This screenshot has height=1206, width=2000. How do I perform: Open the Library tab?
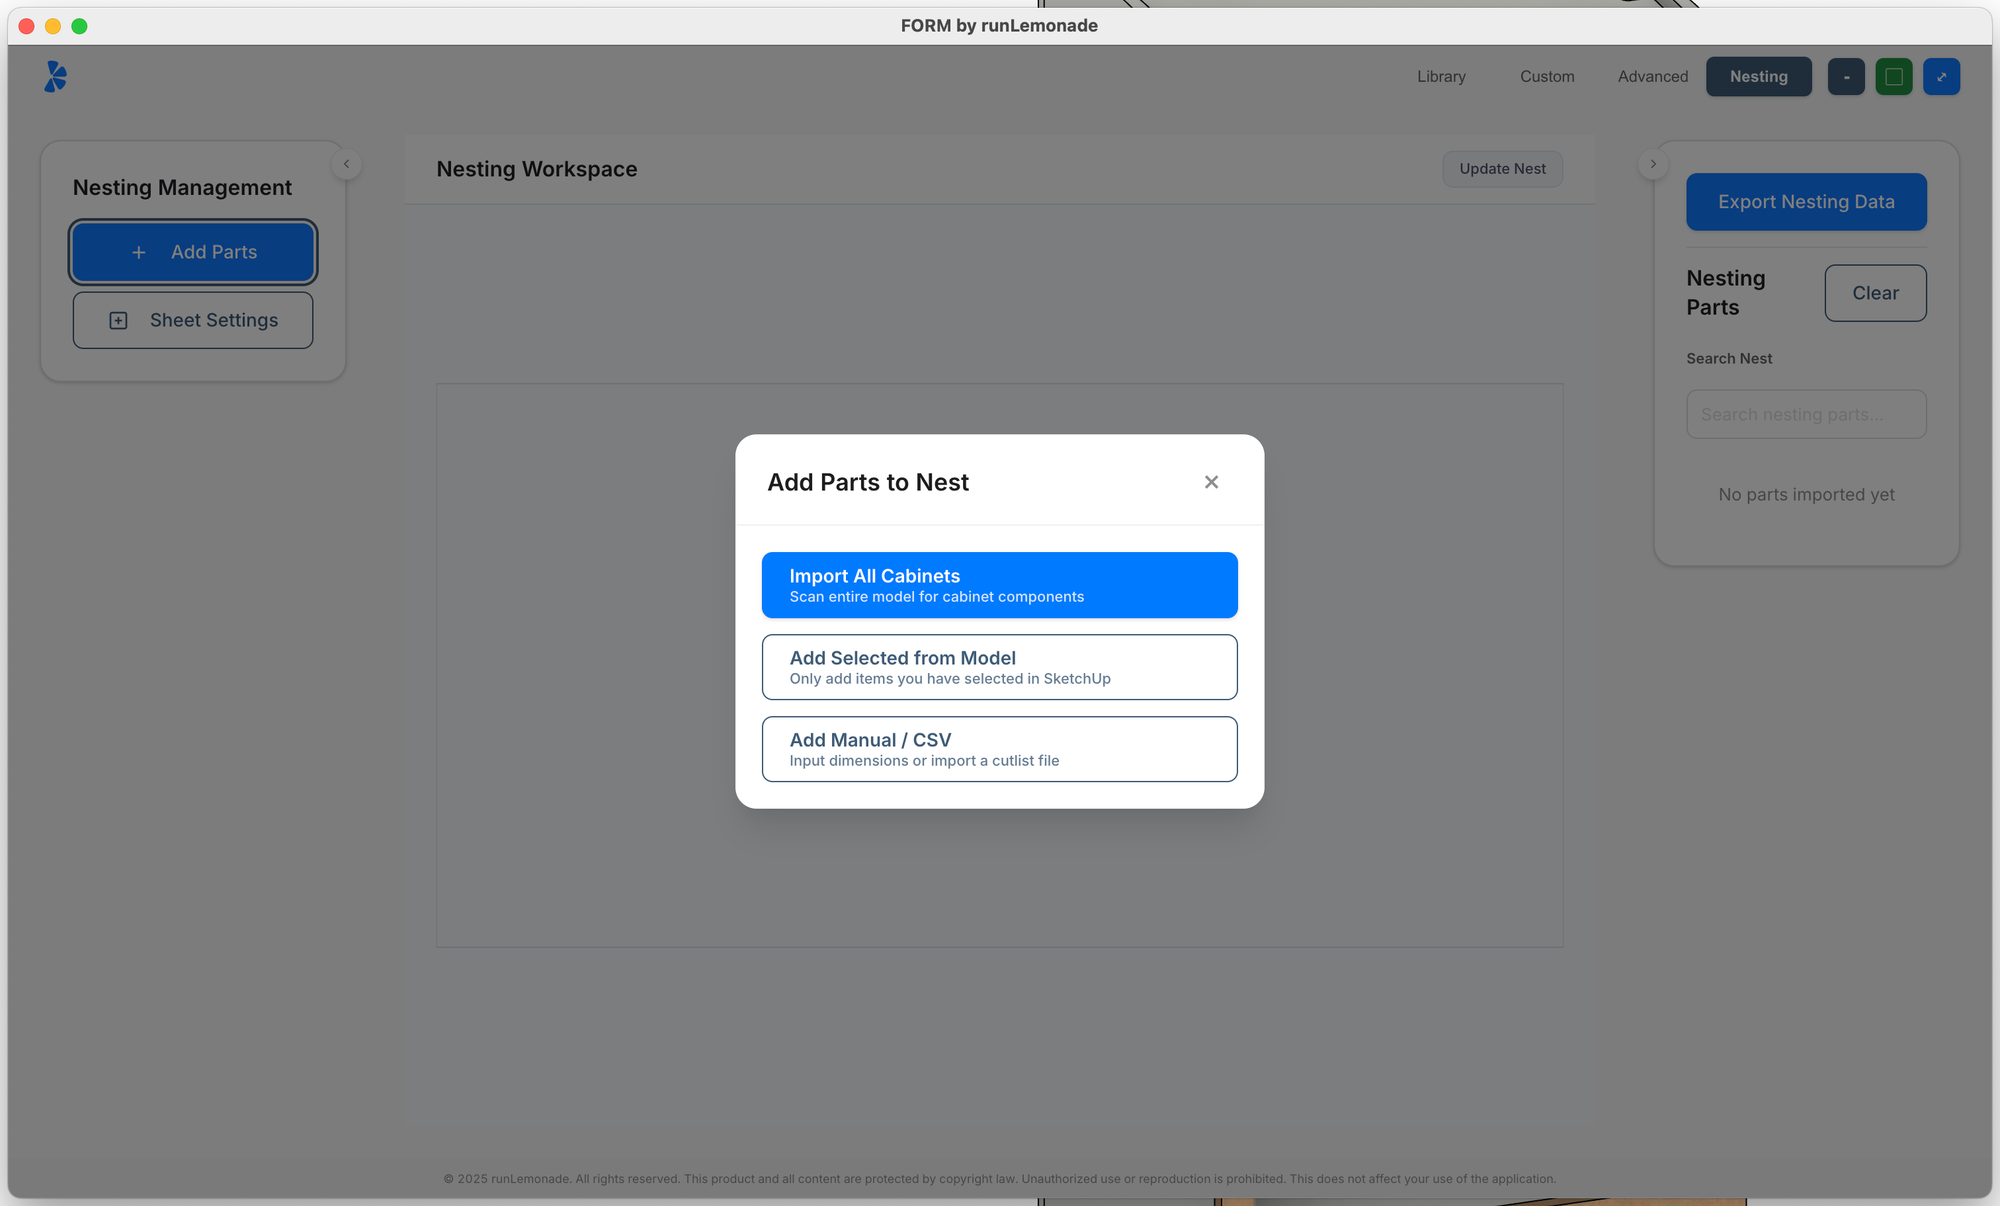[x=1441, y=77]
